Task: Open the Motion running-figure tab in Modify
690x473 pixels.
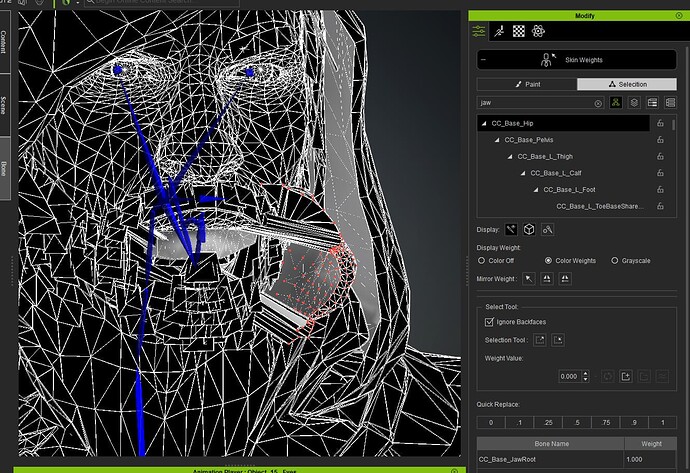Action: point(499,31)
